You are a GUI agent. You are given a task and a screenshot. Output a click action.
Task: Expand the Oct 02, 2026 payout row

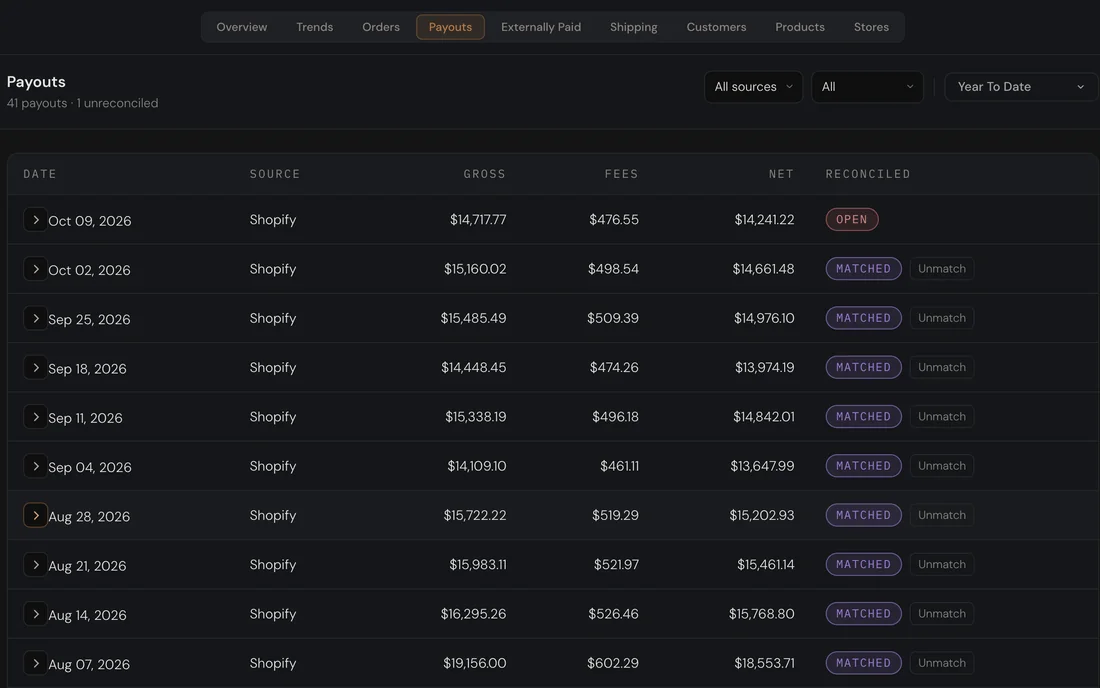(x=35, y=269)
